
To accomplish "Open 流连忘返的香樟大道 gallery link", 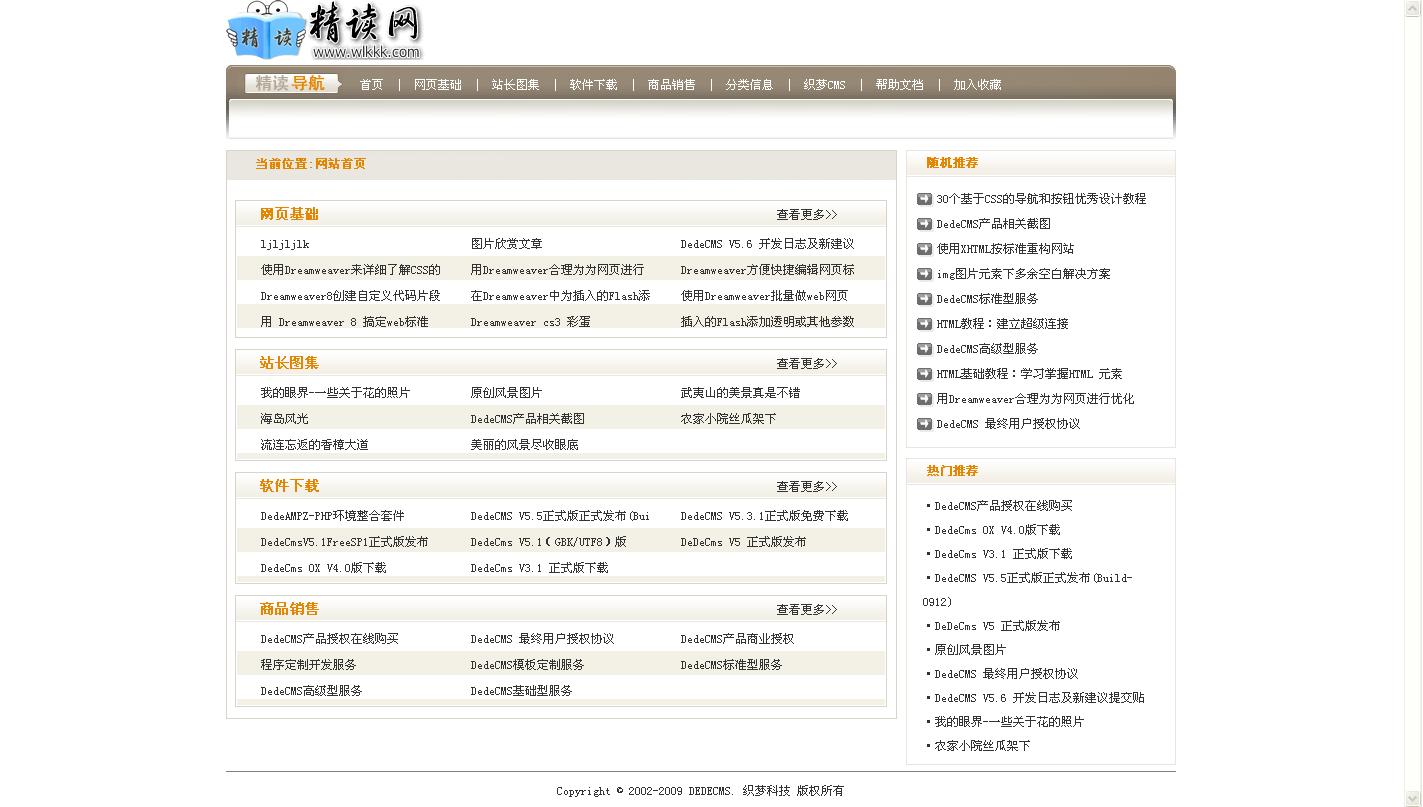I will coord(314,445).
